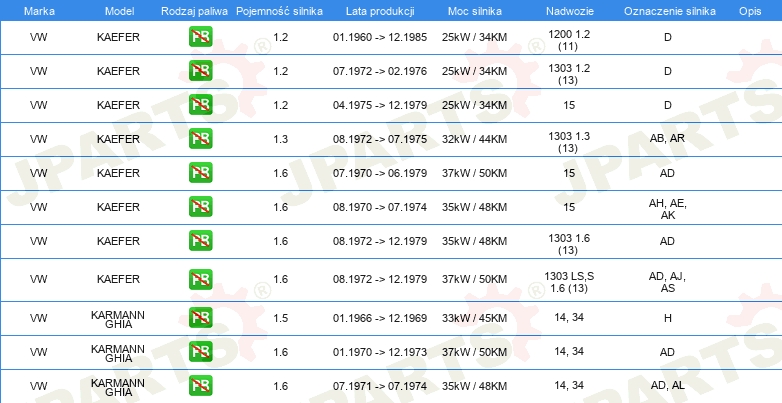Click engine capacity 1.5
The image size is (782, 403).
(281, 318)
